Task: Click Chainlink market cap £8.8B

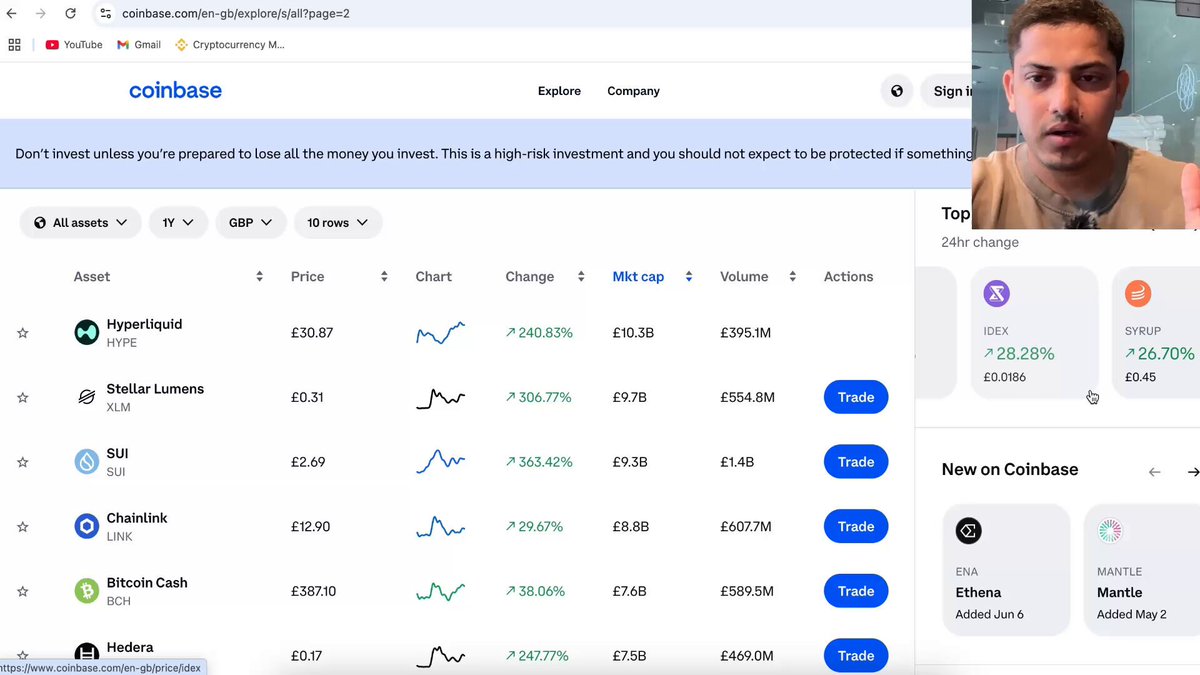Action: tap(630, 527)
